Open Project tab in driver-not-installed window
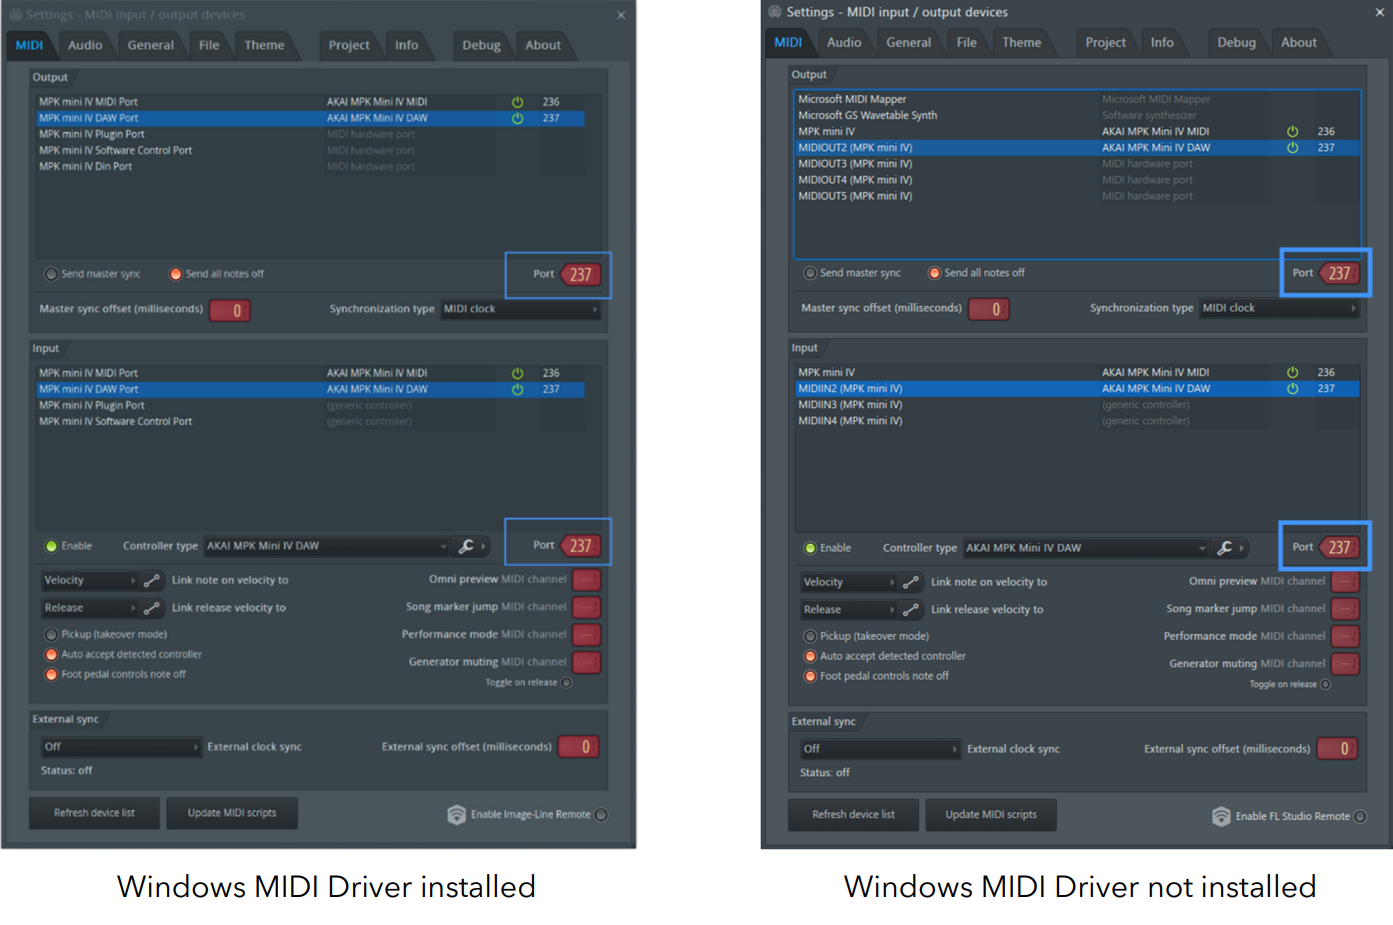Viewport: 1393px width, 925px height. click(1105, 42)
